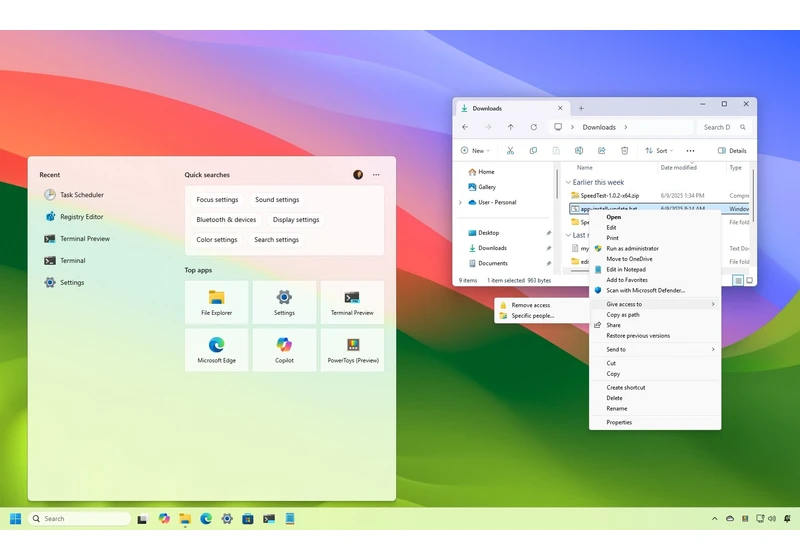
Task: Click the Color settings quick search
Action: [217, 240]
